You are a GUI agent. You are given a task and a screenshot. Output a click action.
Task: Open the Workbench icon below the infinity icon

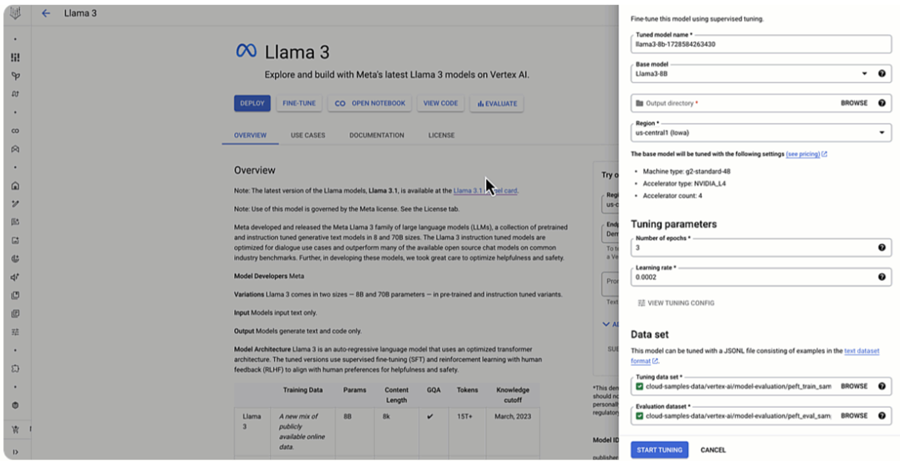pyautogui.click(x=15, y=149)
